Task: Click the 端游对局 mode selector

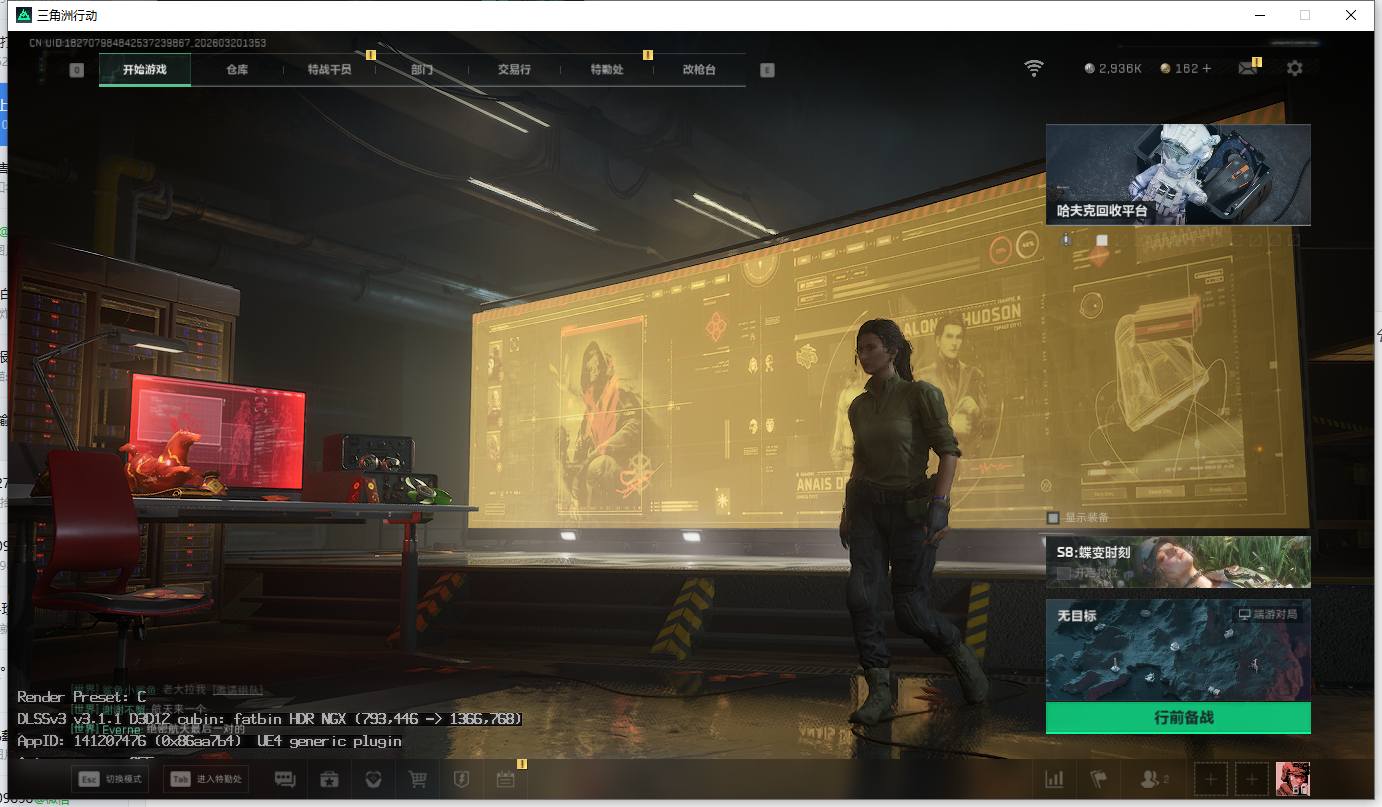Action: click(x=1267, y=614)
